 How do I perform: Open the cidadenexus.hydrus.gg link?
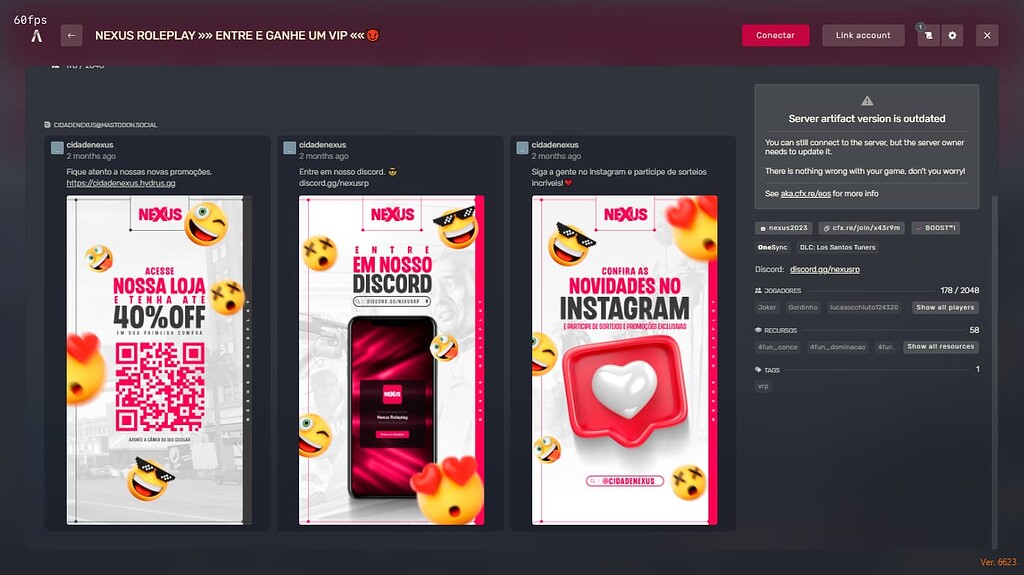[x=121, y=183]
